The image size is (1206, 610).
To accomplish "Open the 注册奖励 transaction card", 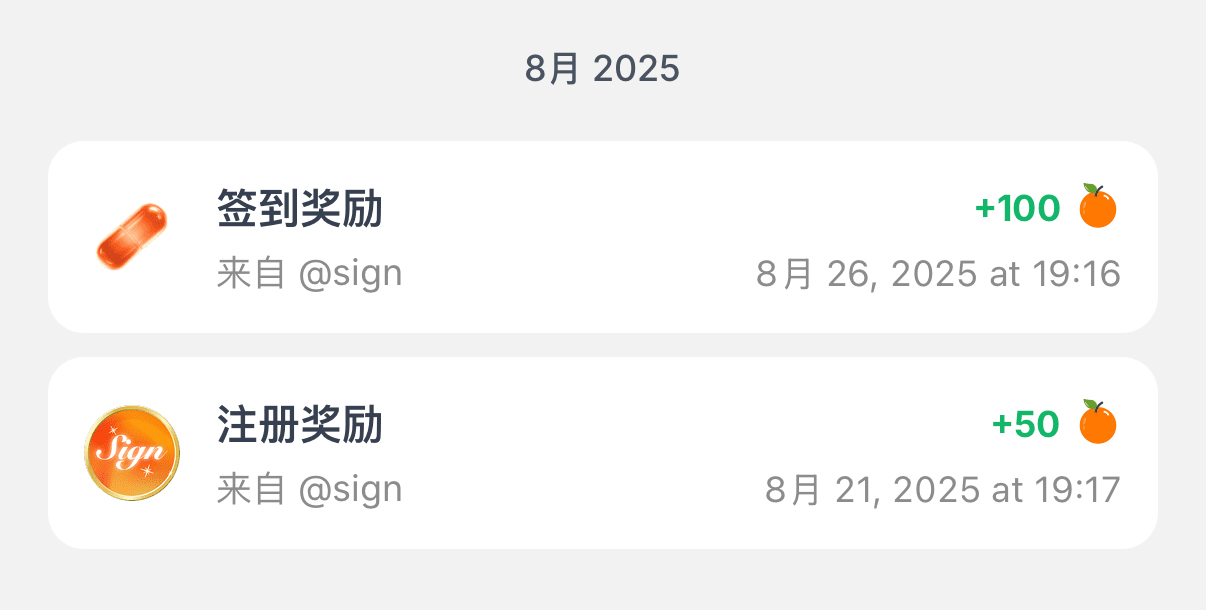I will (x=603, y=452).
